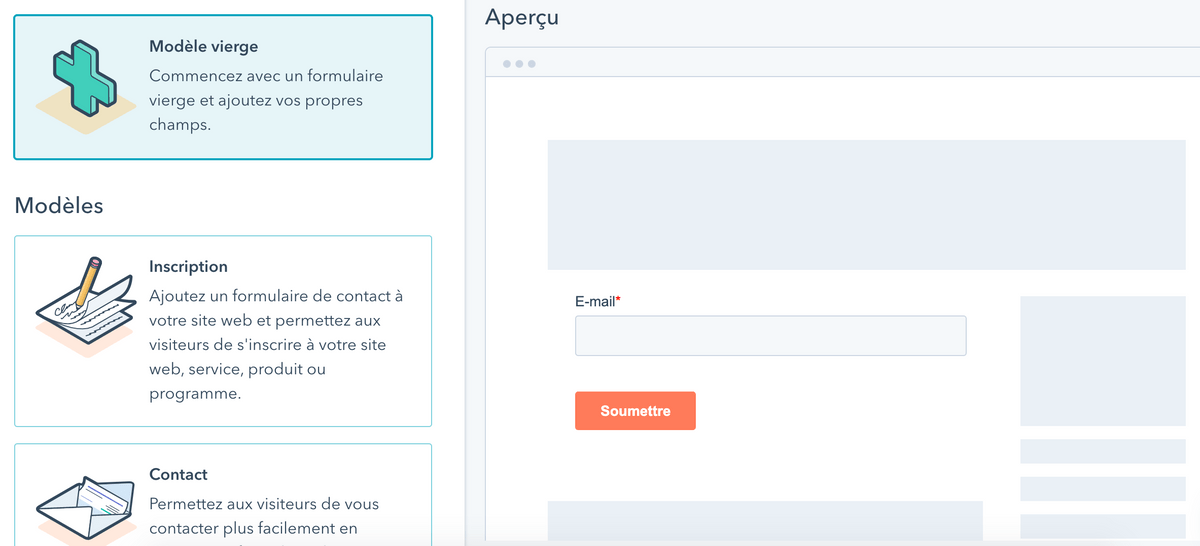
Task: Pick the Contact template title
Action: click(x=178, y=474)
